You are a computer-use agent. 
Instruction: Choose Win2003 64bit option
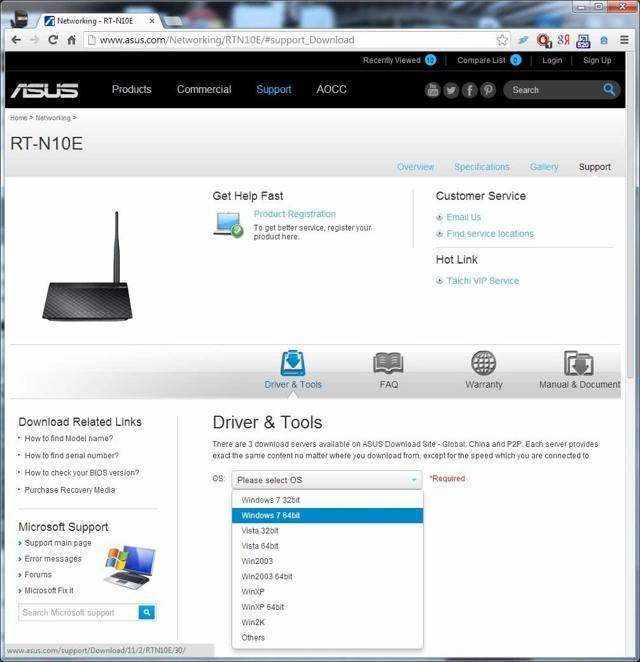[327, 576]
